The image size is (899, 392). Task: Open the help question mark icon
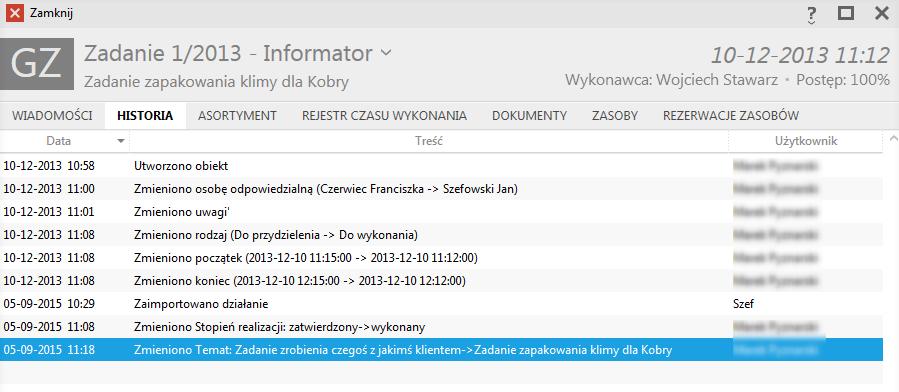coord(811,15)
